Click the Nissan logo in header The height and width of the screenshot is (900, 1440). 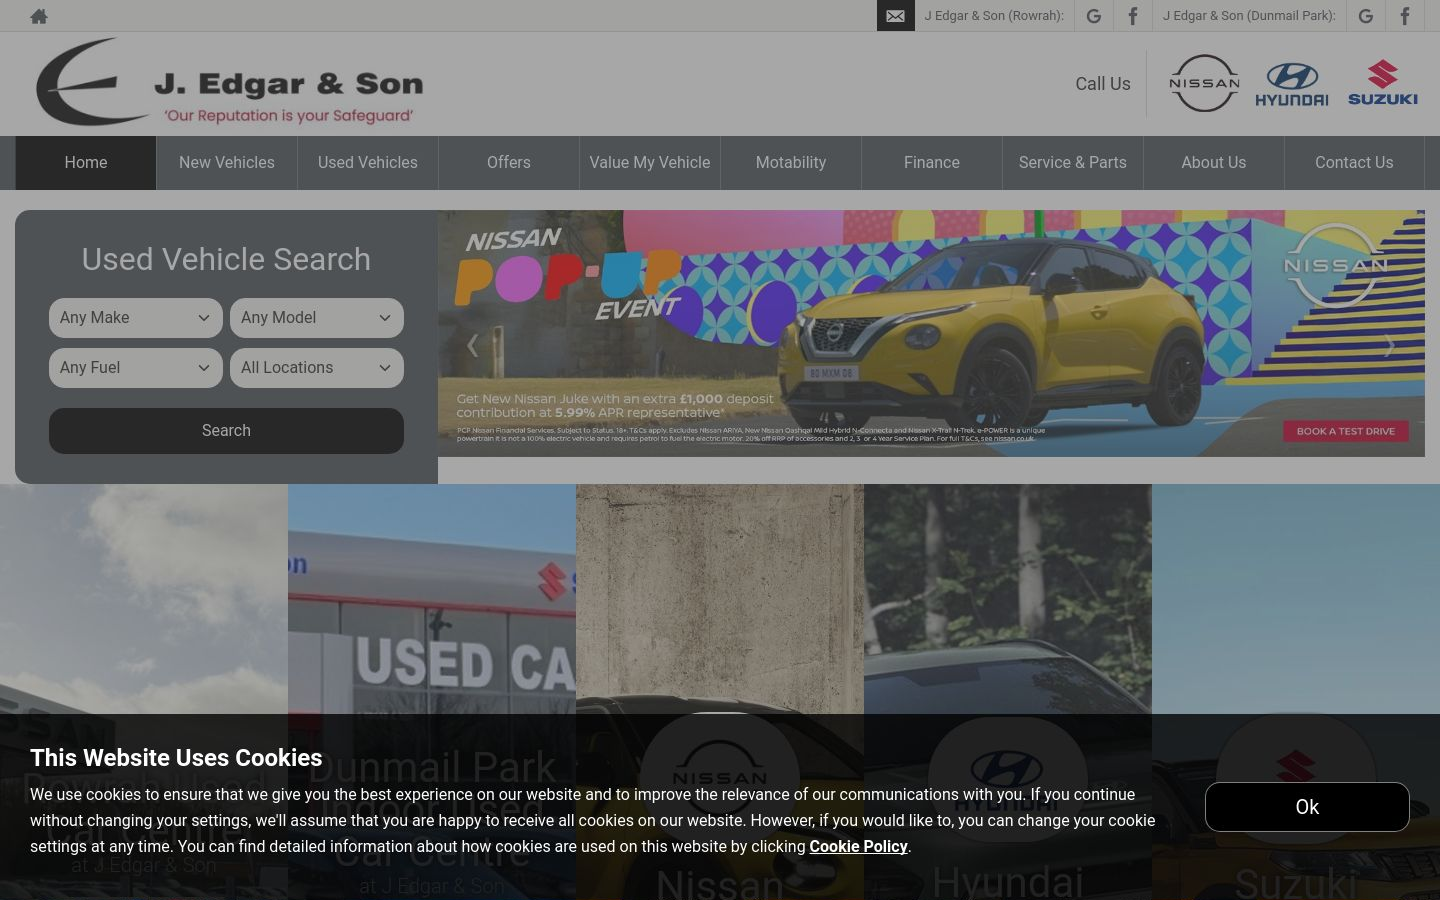point(1204,83)
